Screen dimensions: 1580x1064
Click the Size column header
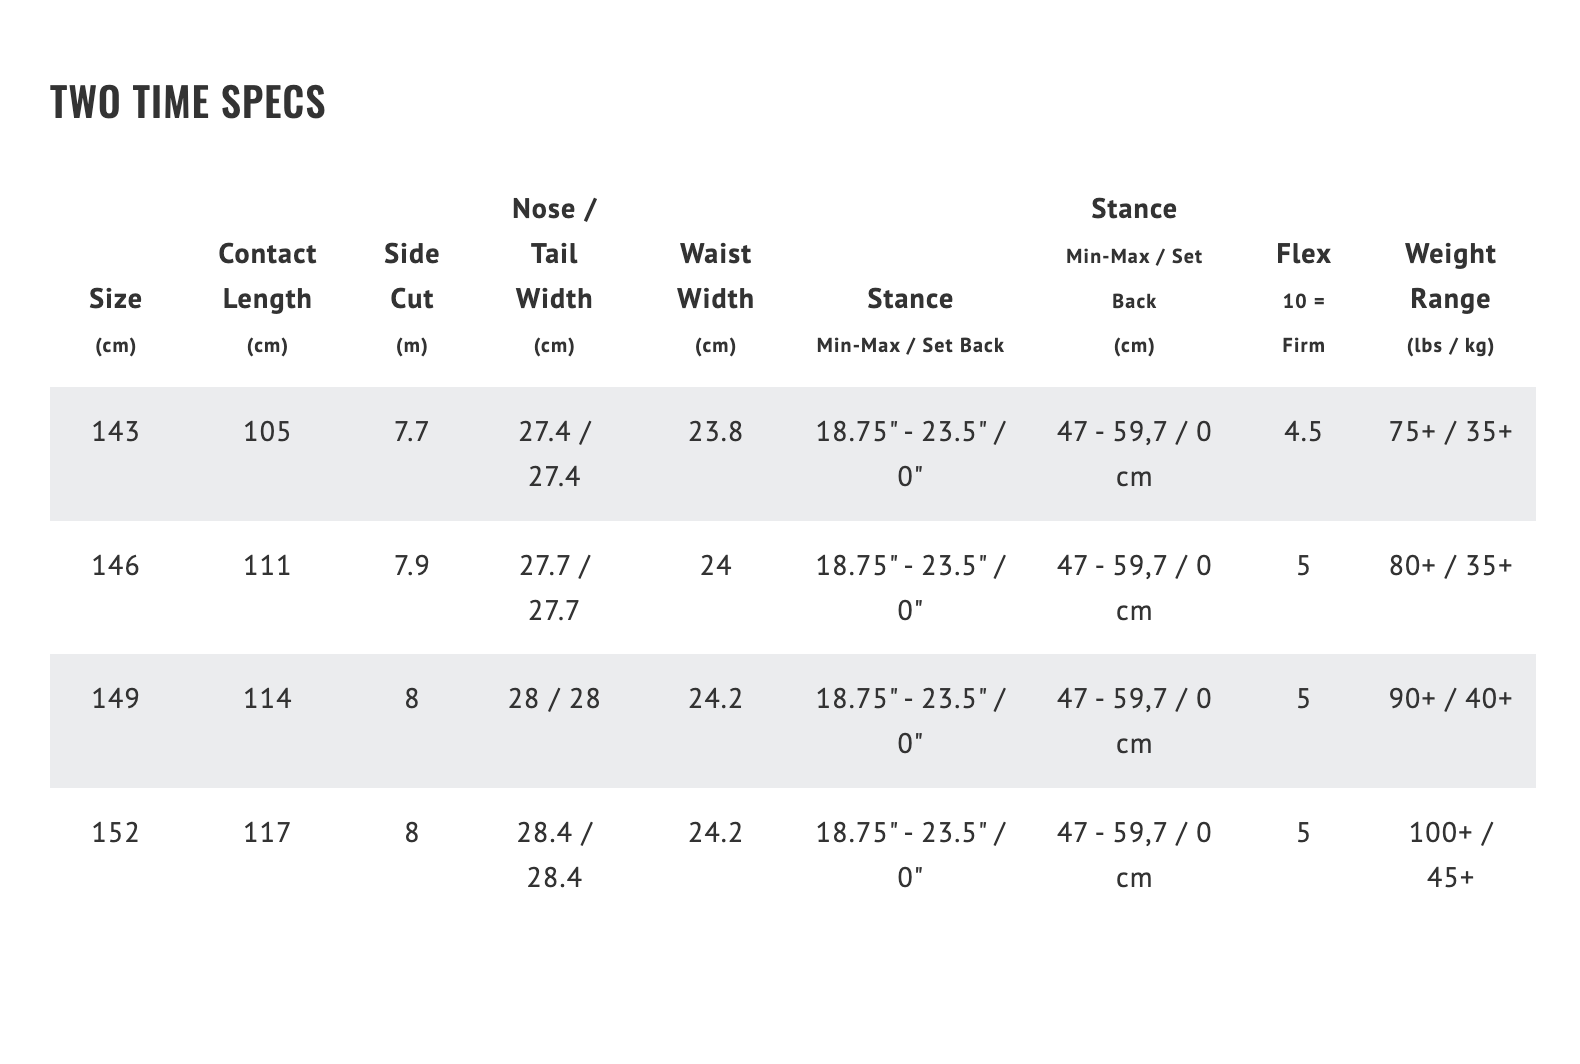[115, 299]
